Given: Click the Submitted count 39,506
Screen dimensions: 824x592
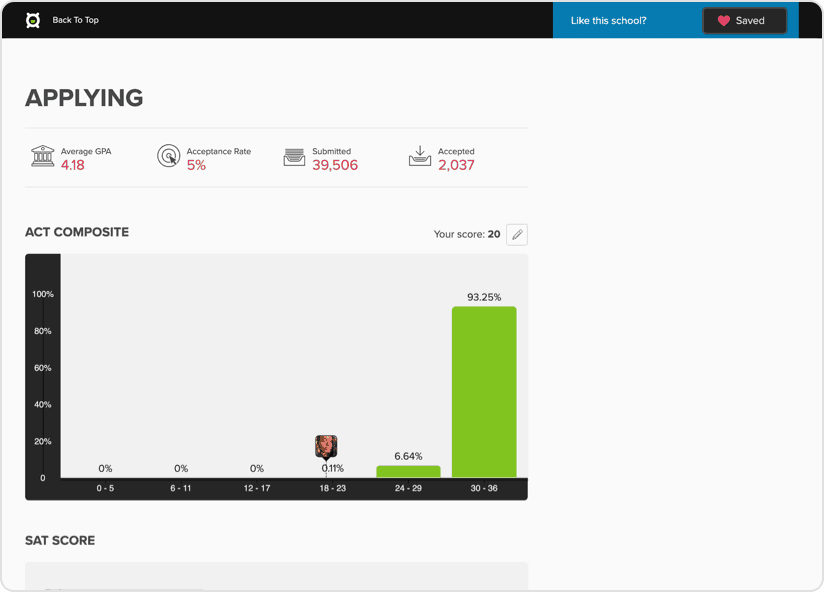Looking at the screenshot, I should 335,165.
